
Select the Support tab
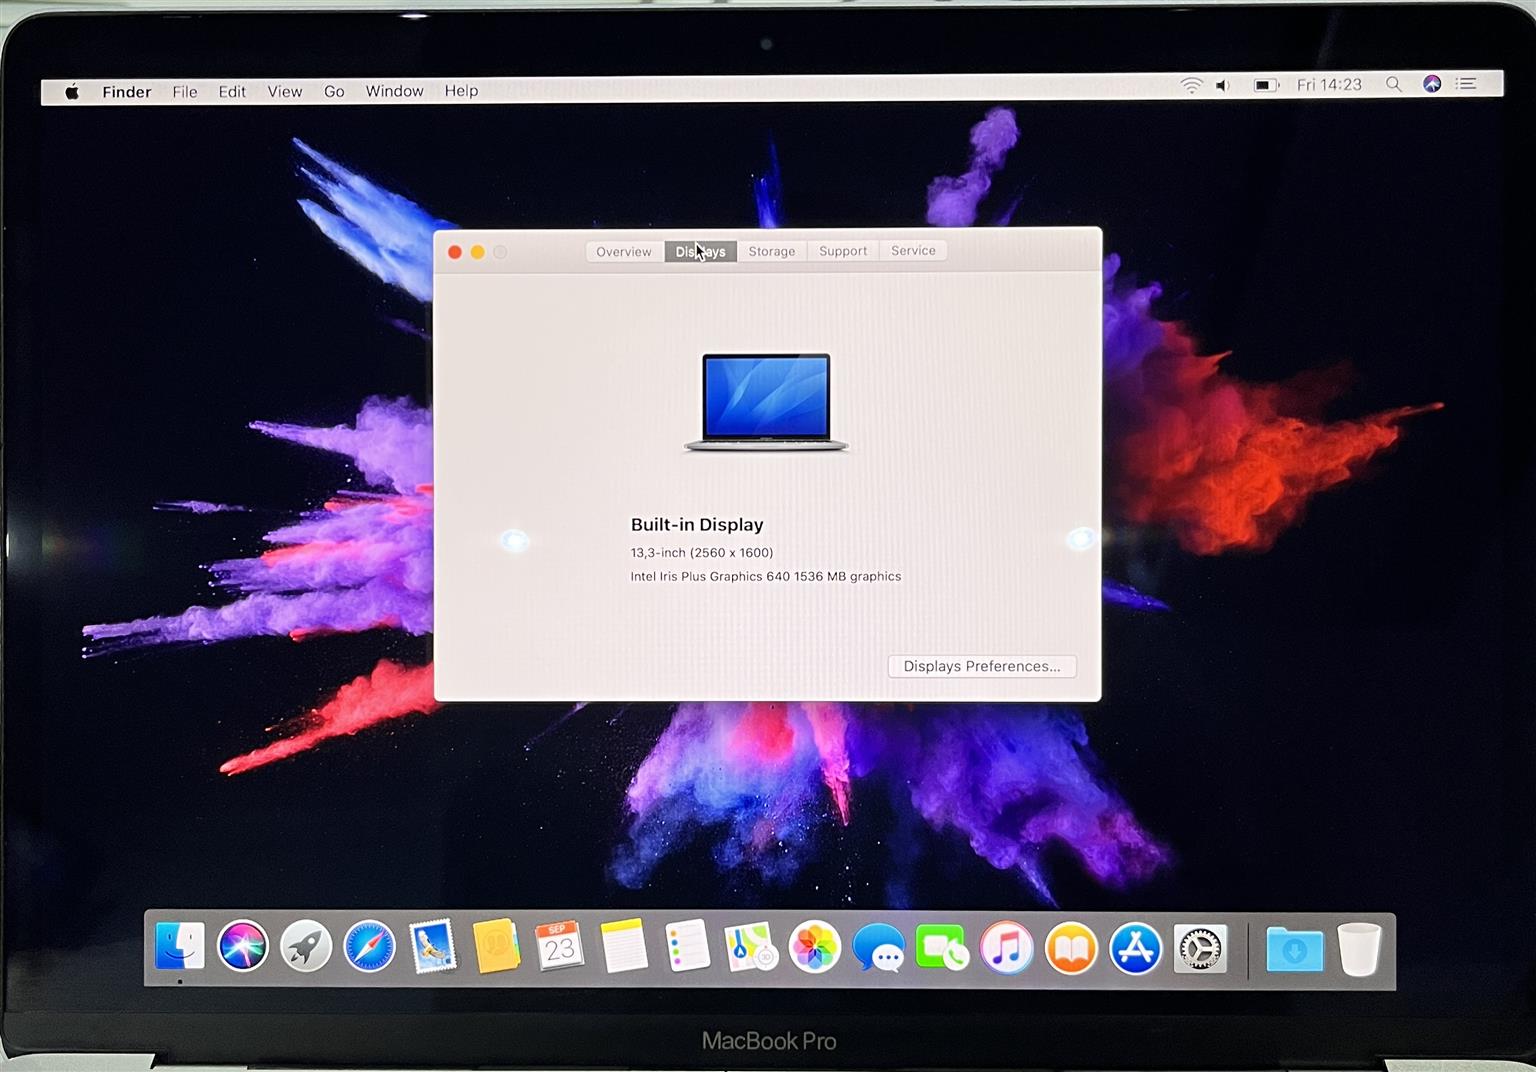pyautogui.click(x=843, y=251)
